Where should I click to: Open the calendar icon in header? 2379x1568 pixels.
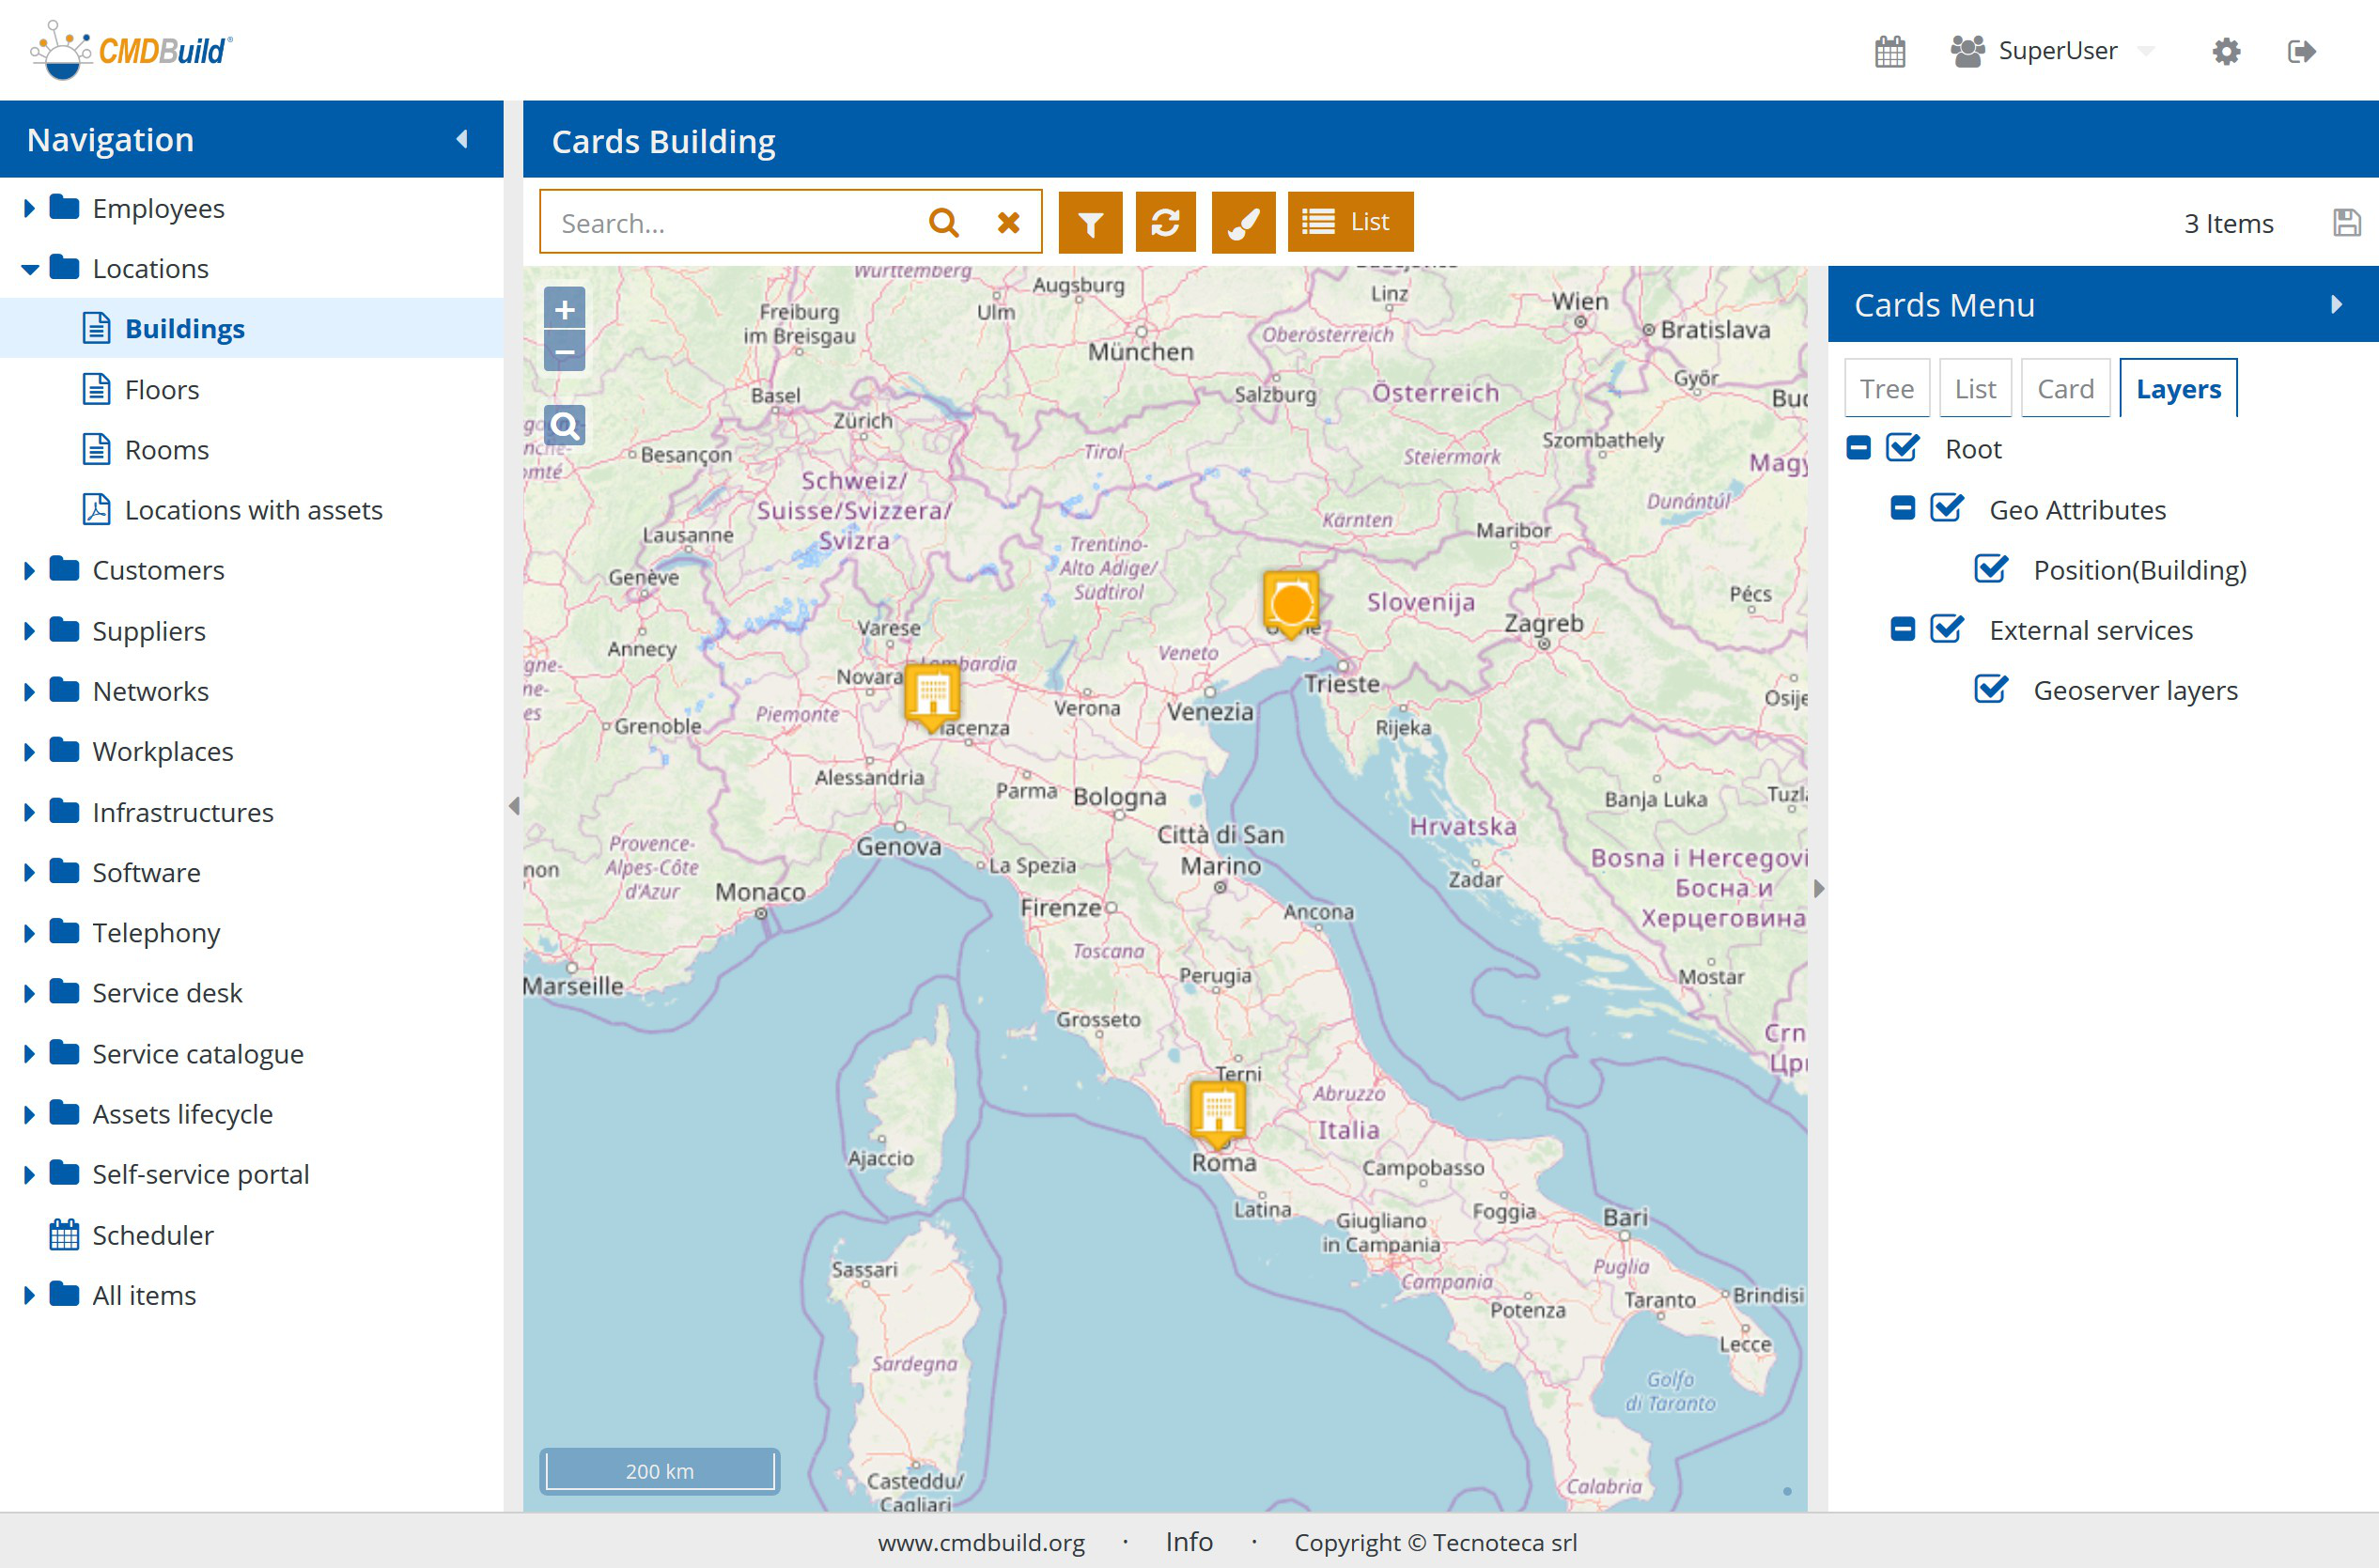pyautogui.click(x=1889, y=51)
